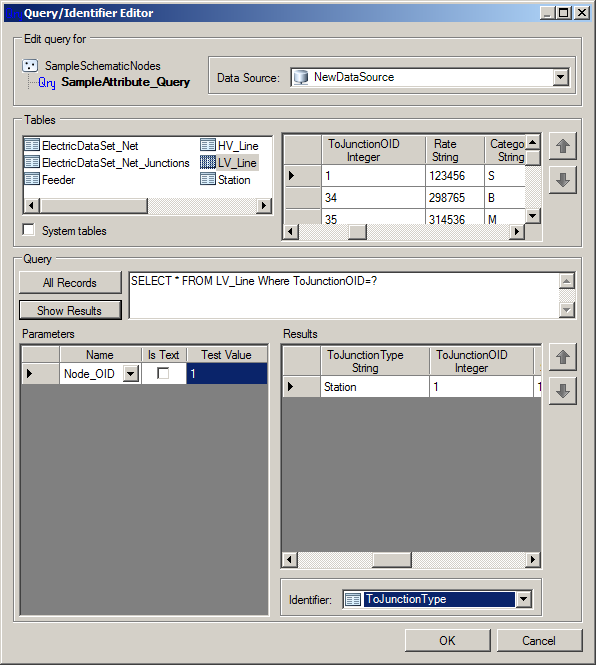Screen dimensions: 596x665
Task: Move table column down with Tables down arrow
Action: click(x=562, y=180)
